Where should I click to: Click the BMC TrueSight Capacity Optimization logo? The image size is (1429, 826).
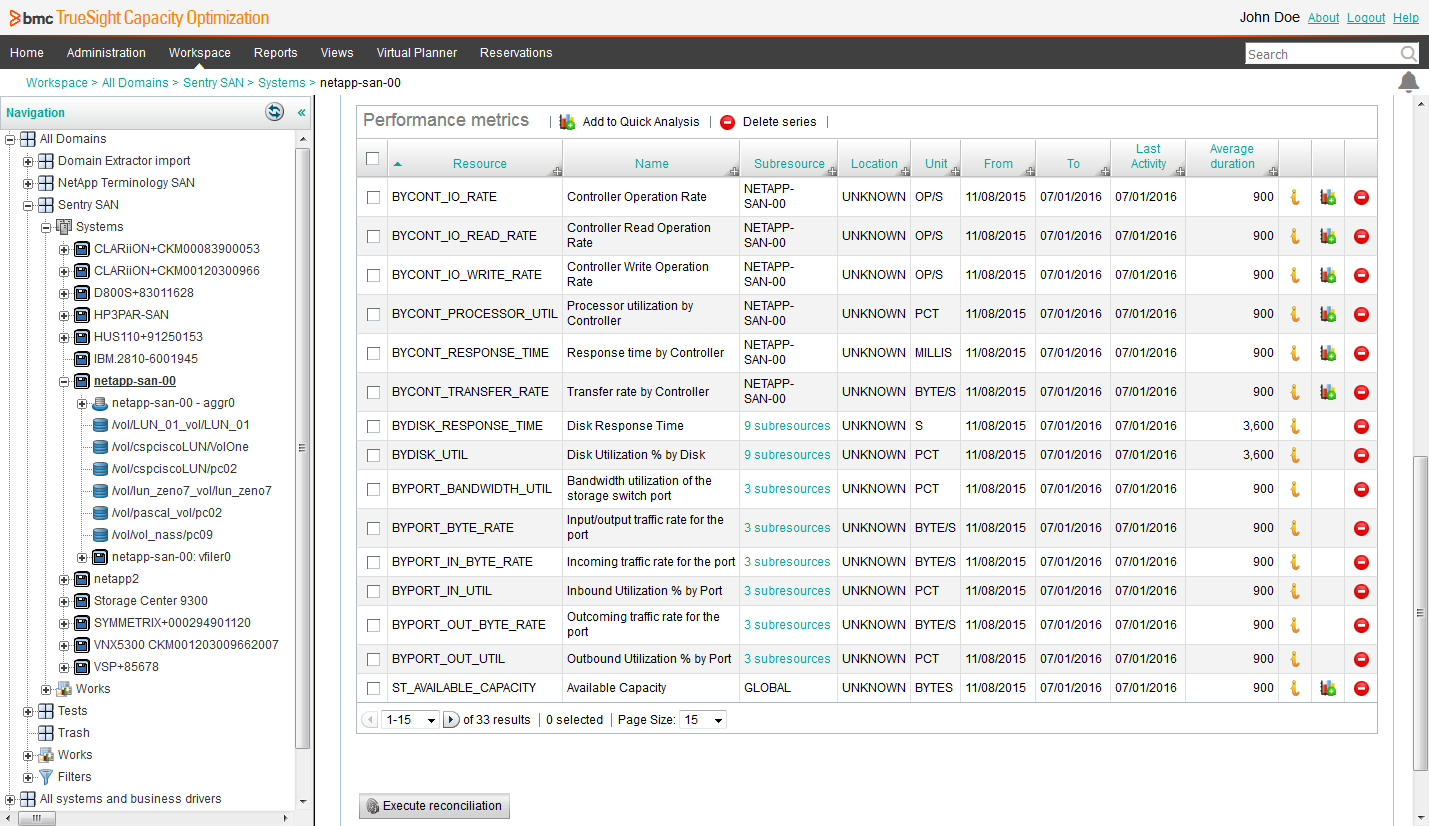[x=139, y=18]
